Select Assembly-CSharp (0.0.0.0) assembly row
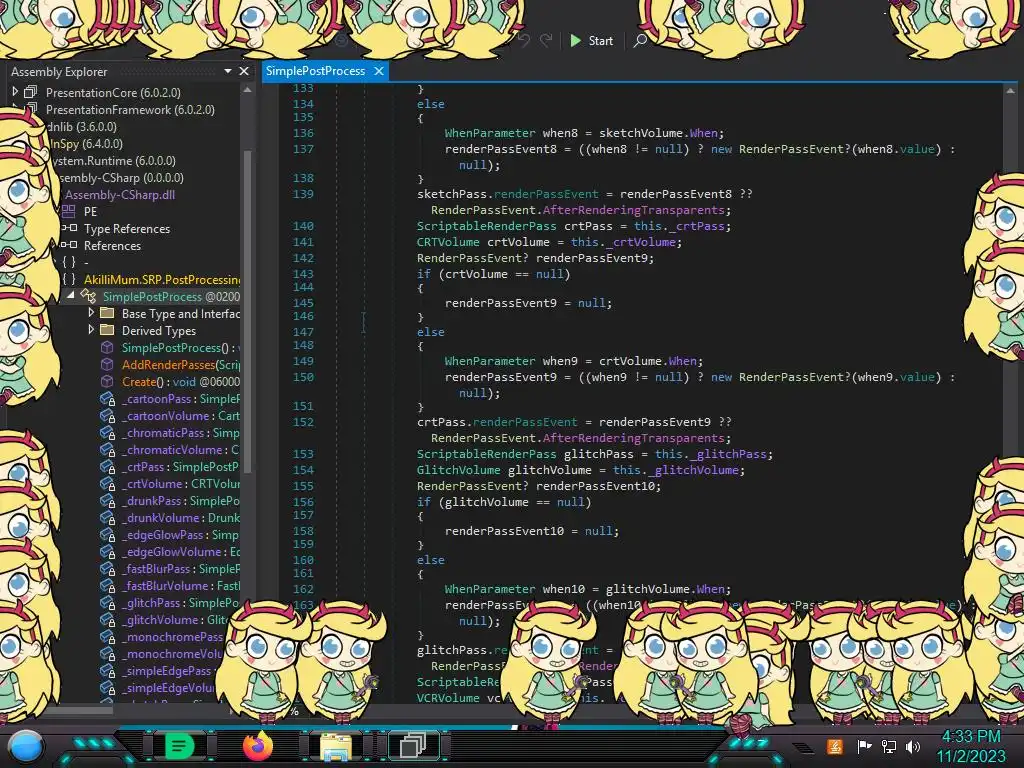The width and height of the screenshot is (1024, 768). pos(121,178)
